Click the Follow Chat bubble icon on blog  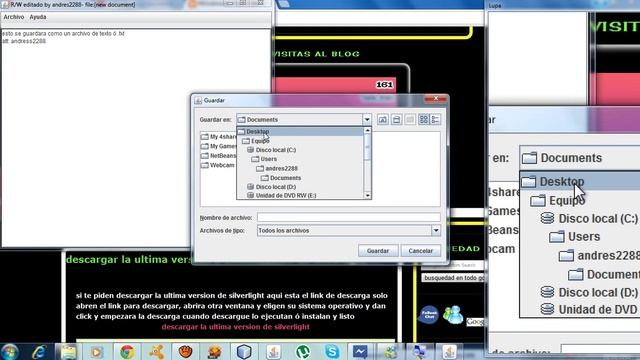429,315
